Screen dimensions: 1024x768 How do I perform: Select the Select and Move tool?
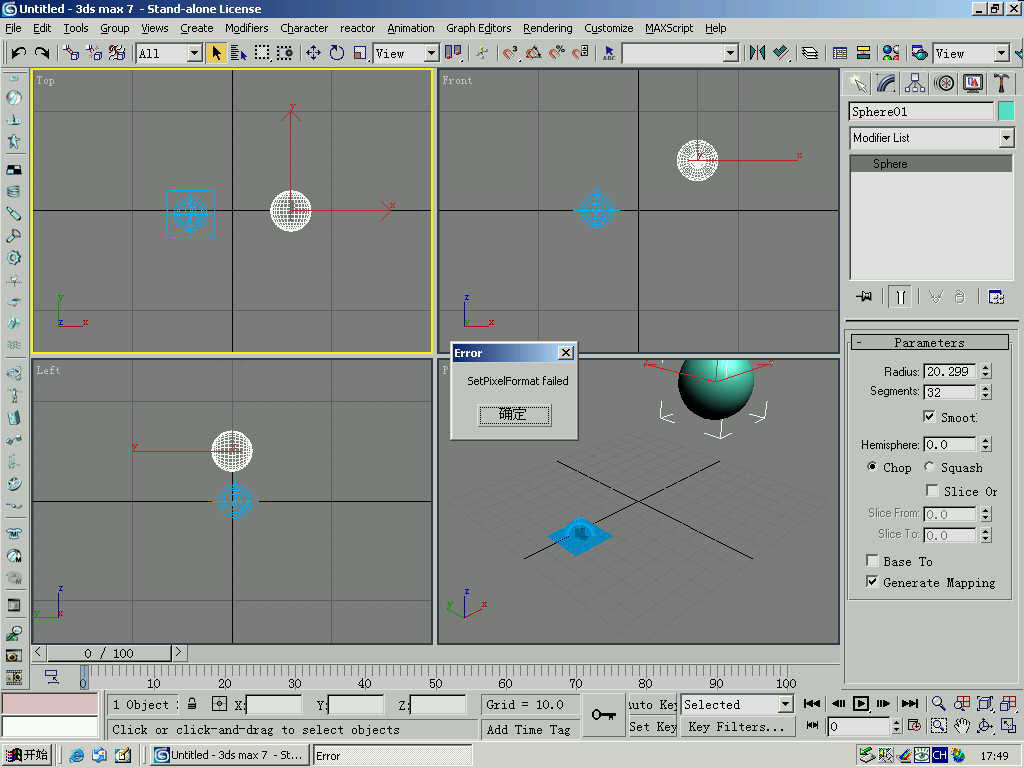(x=313, y=53)
